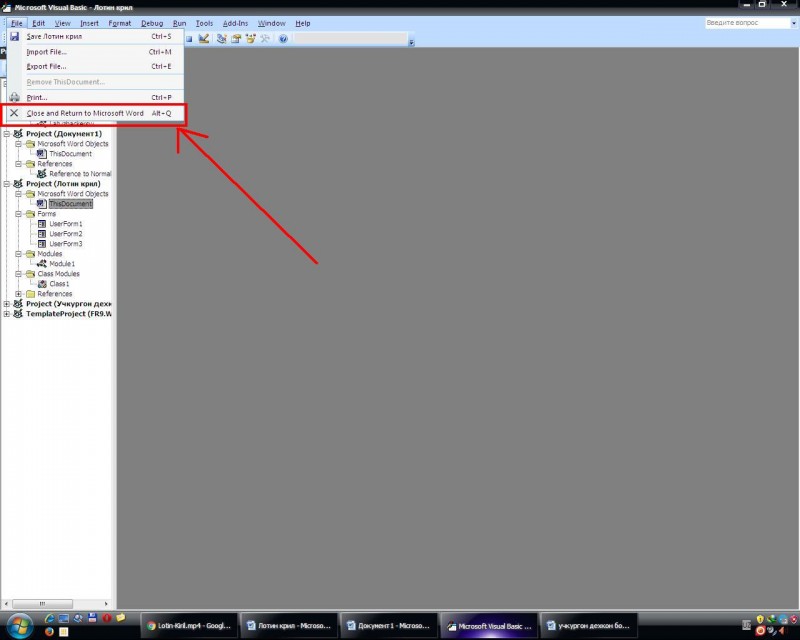Open the Project Explorer toolbar icon

click(221, 39)
